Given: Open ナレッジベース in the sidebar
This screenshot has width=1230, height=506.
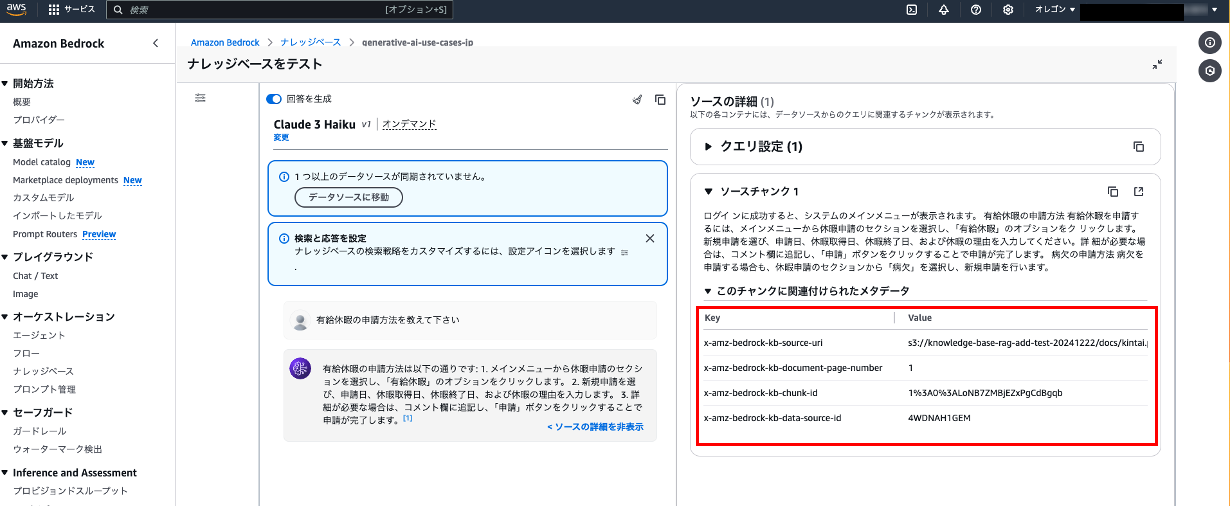Looking at the screenshot, I should click(43, 371).
